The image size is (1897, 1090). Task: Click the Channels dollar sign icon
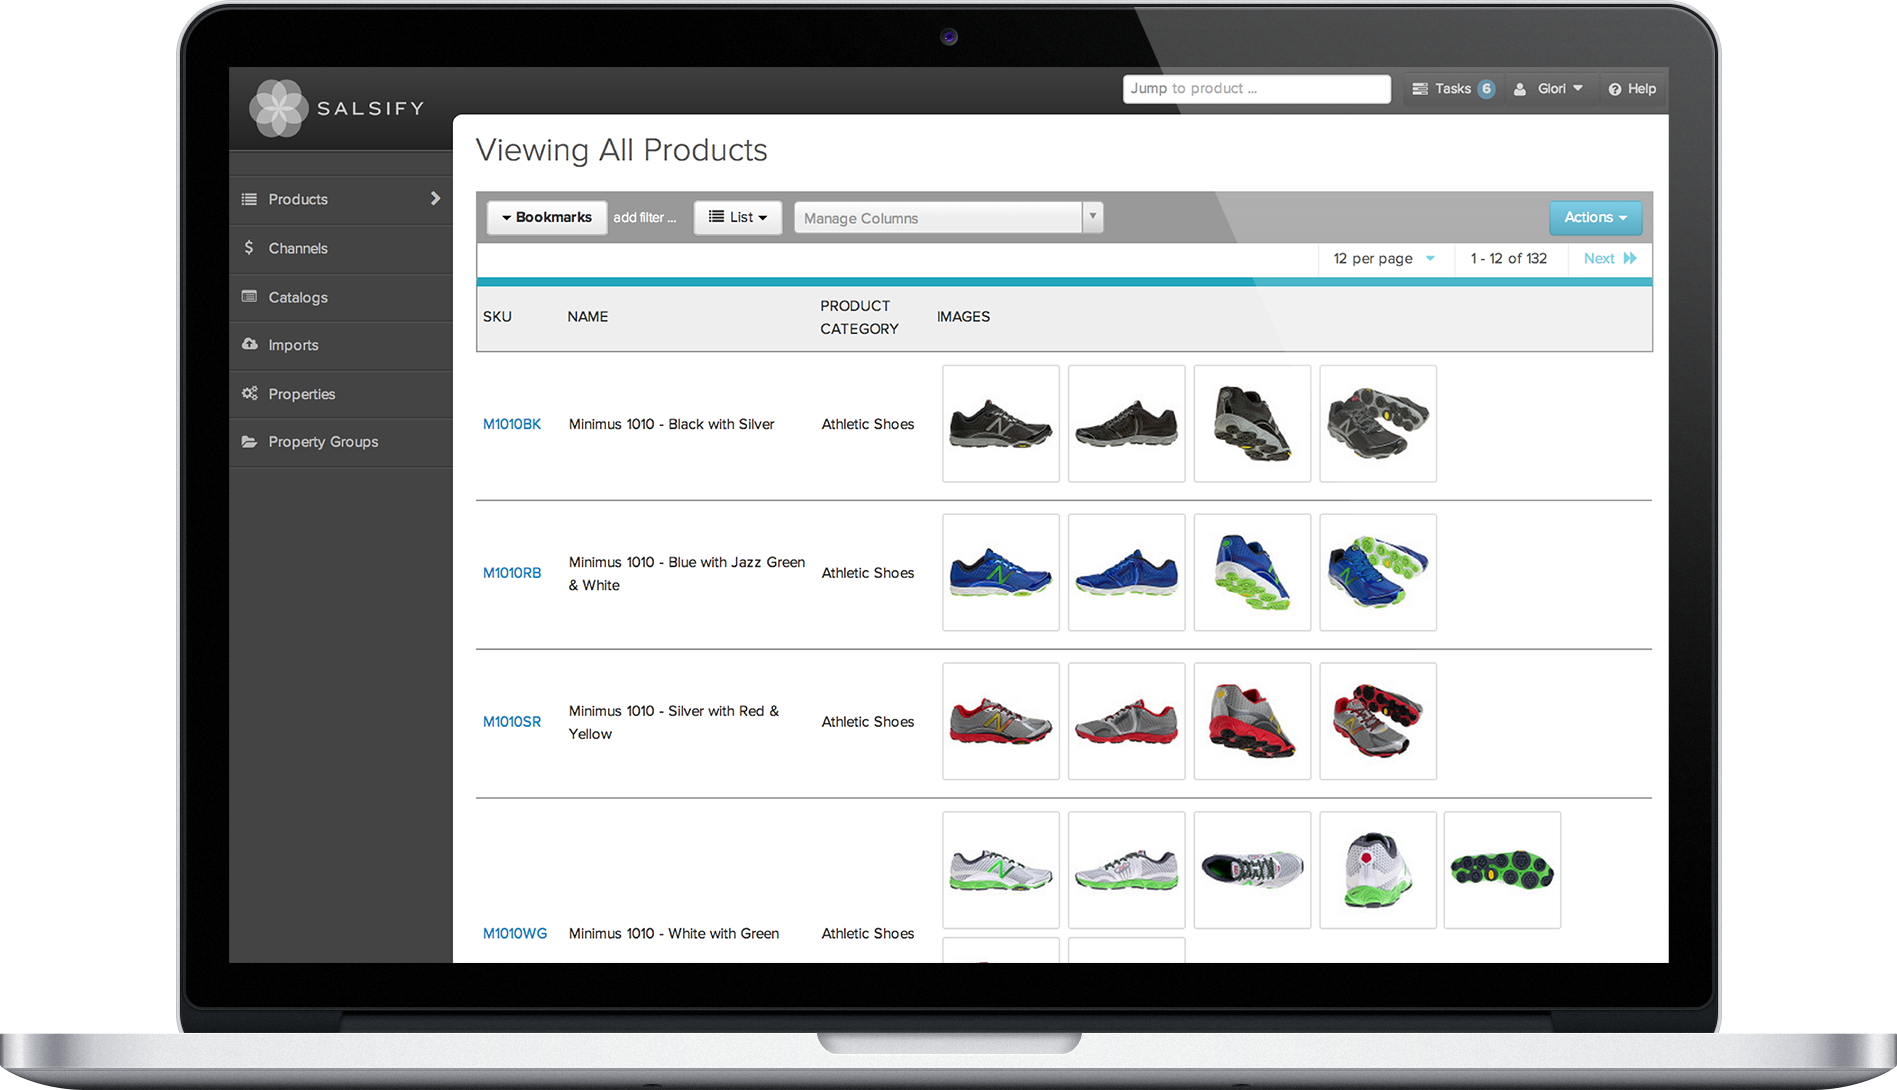[x=249, y=247]
